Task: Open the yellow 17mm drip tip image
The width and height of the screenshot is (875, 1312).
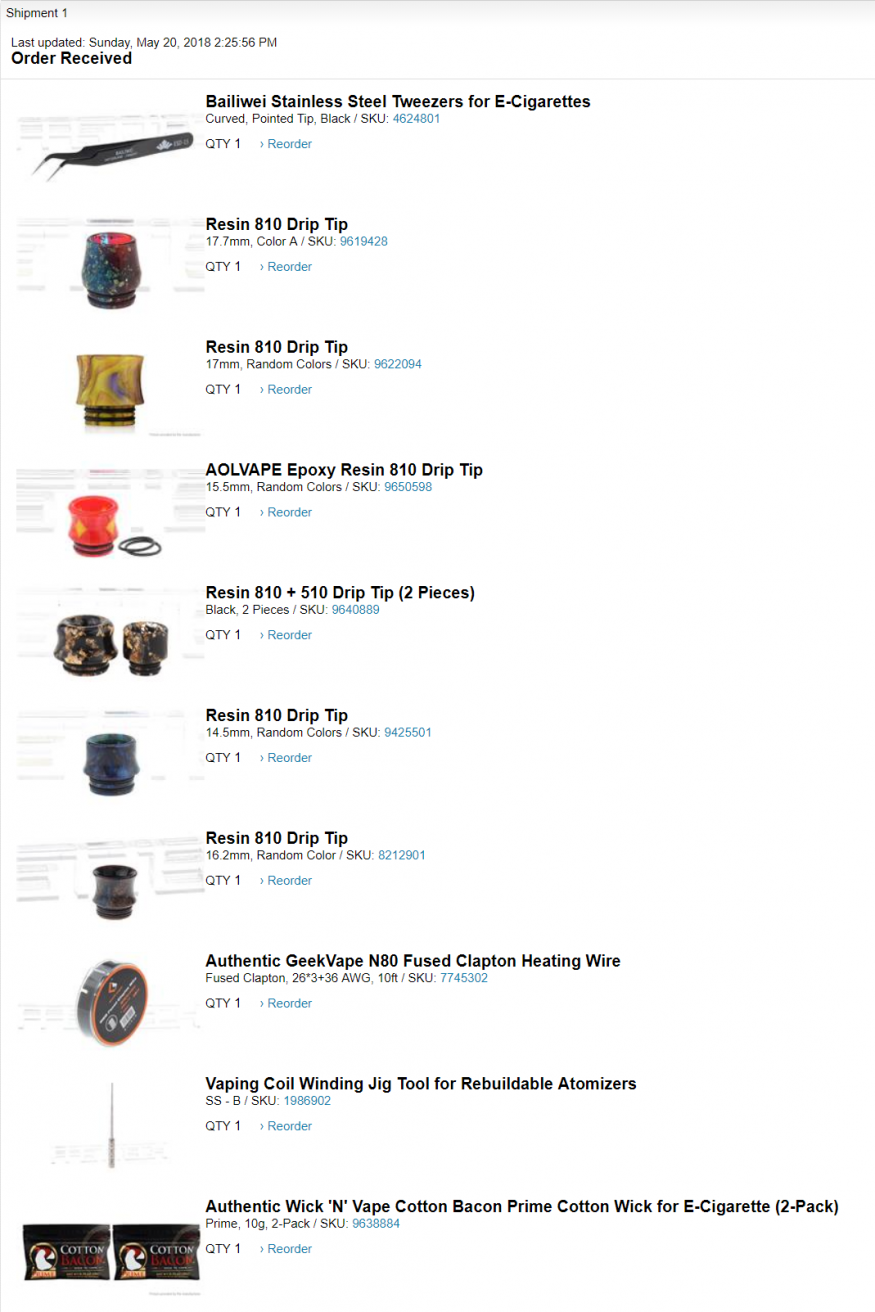Action: [110, 392]
